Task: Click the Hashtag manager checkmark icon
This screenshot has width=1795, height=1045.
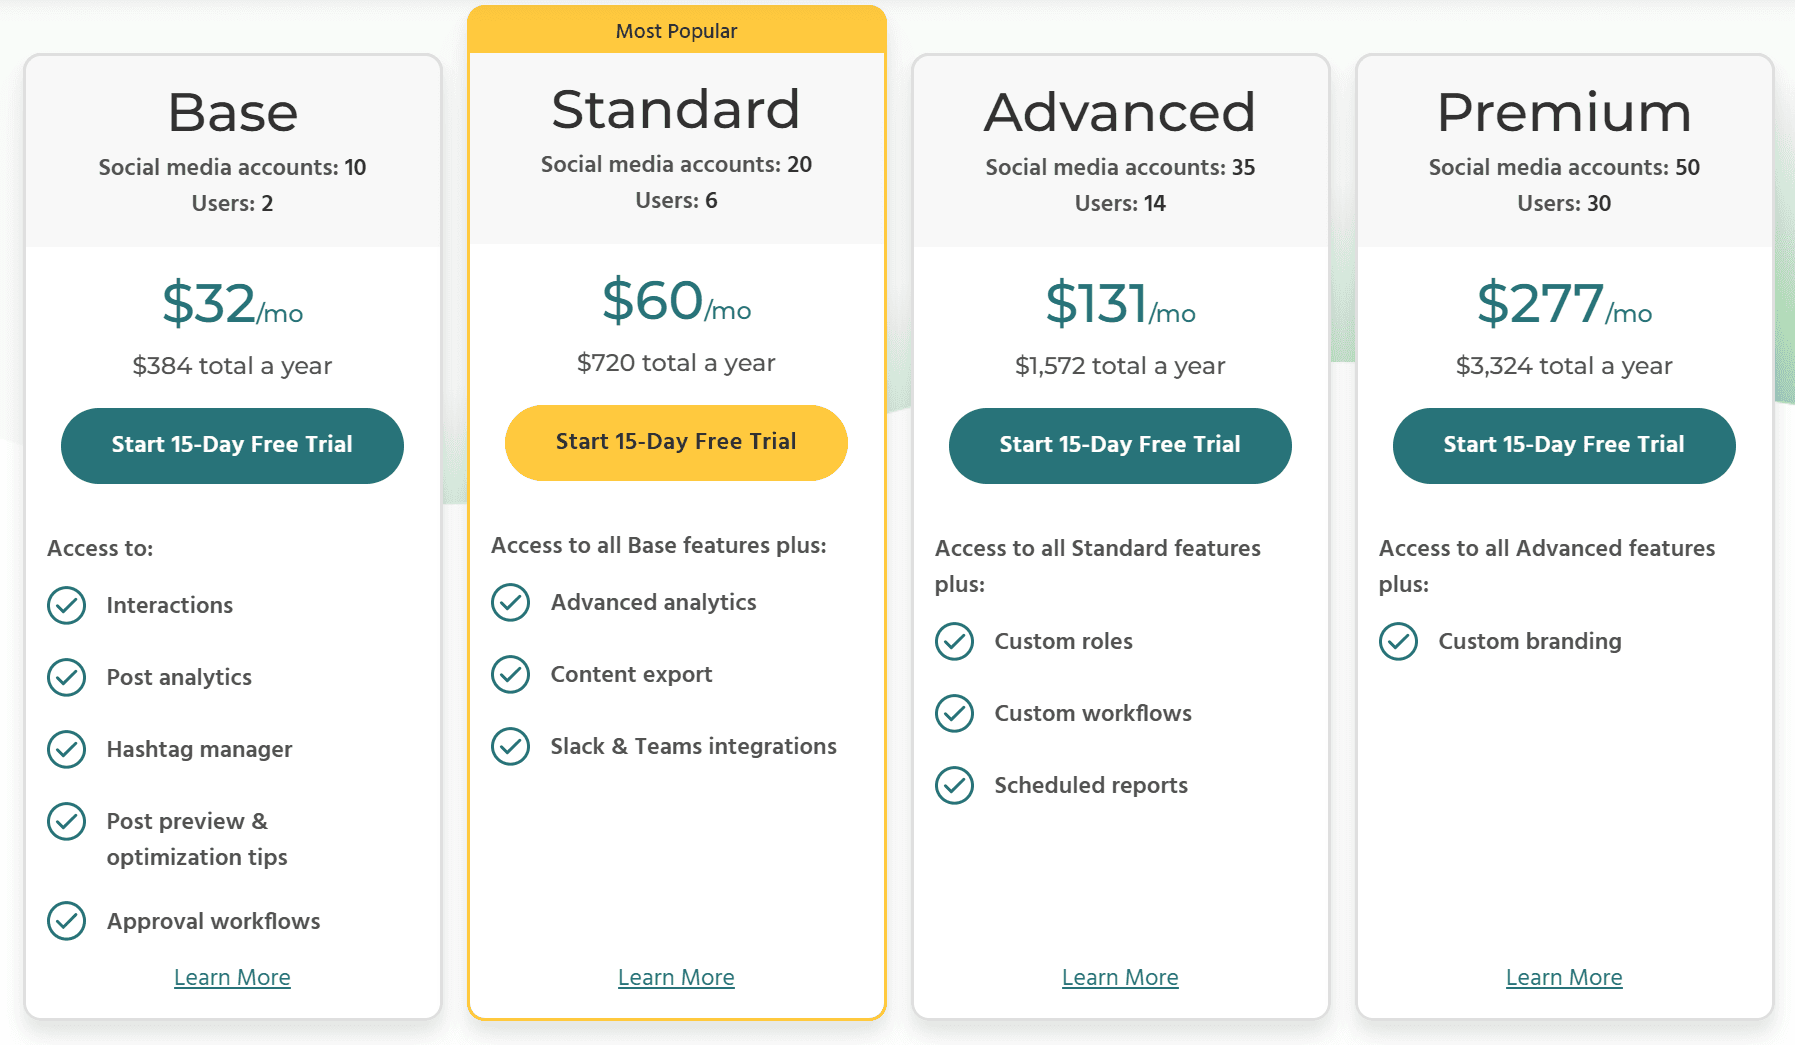Action: 67,749
